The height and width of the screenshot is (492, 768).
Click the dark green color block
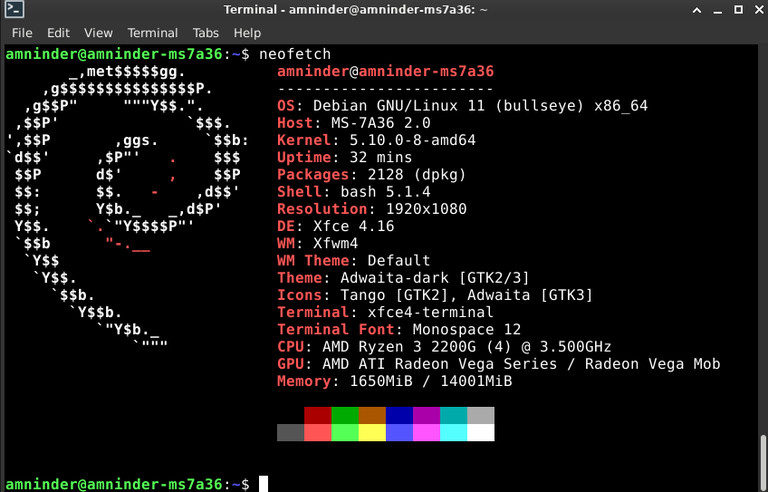[x=345, y=416]
